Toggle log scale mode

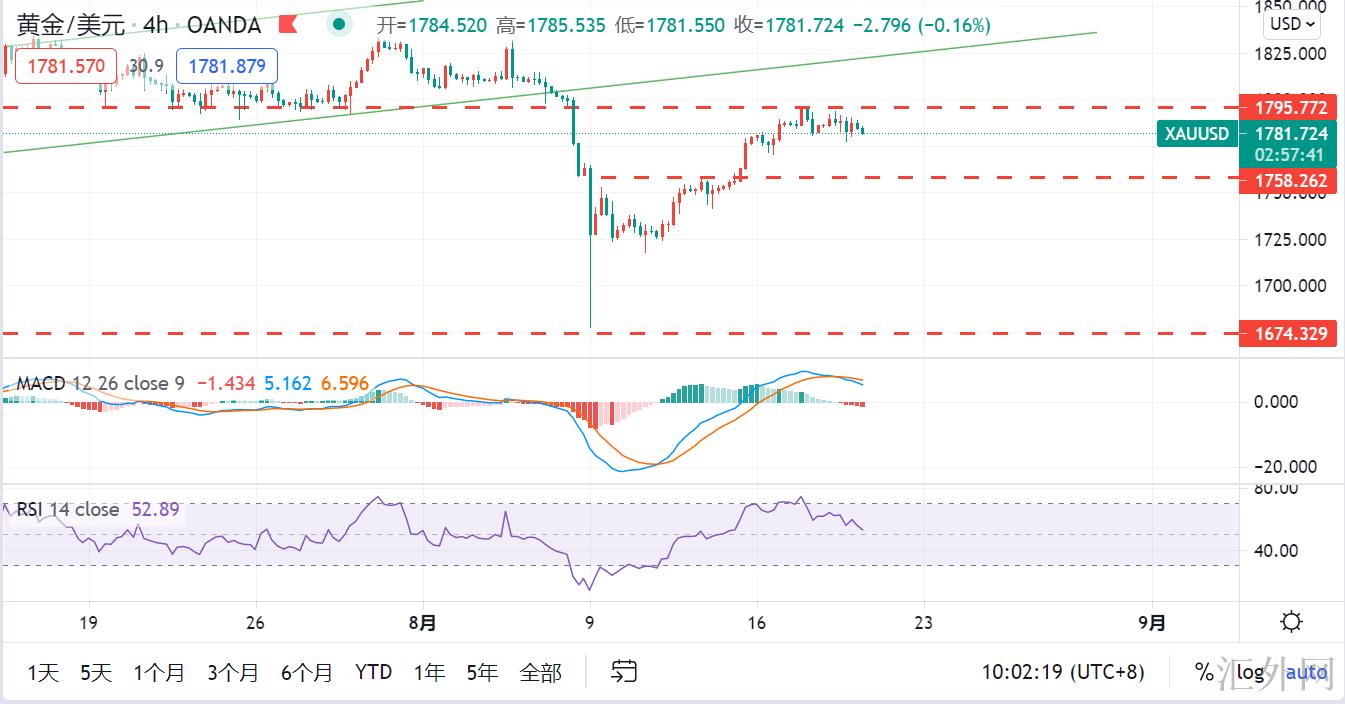pyautogui.click(x=1250, y=672)
